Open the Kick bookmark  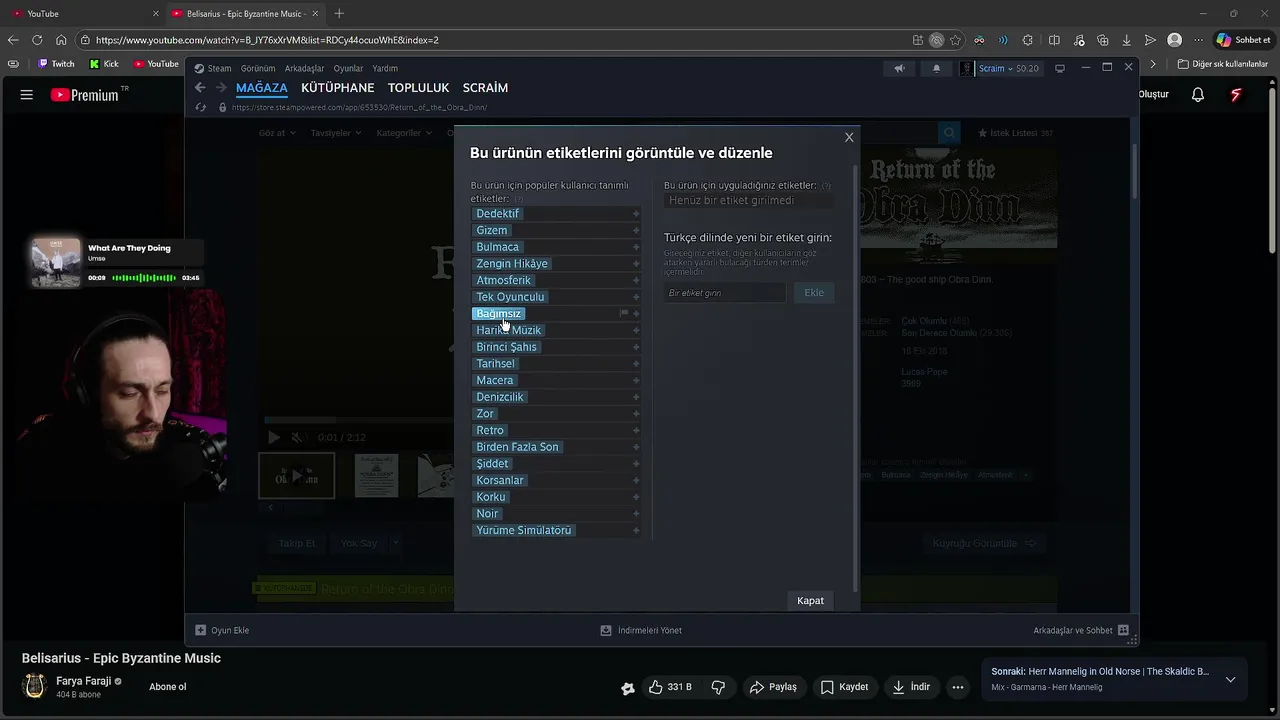(x=104, y=64)
